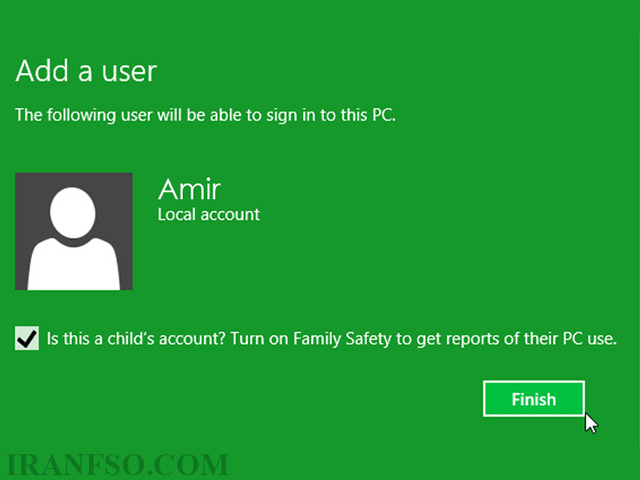Viewport: 640px width, 480px height.
Task: Uncheck the Family Safety child's account checkbox
Action: (27, 338)
